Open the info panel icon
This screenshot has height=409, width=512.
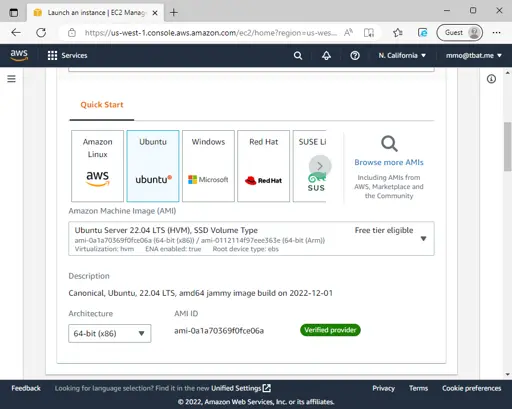[x=491, y=79]
